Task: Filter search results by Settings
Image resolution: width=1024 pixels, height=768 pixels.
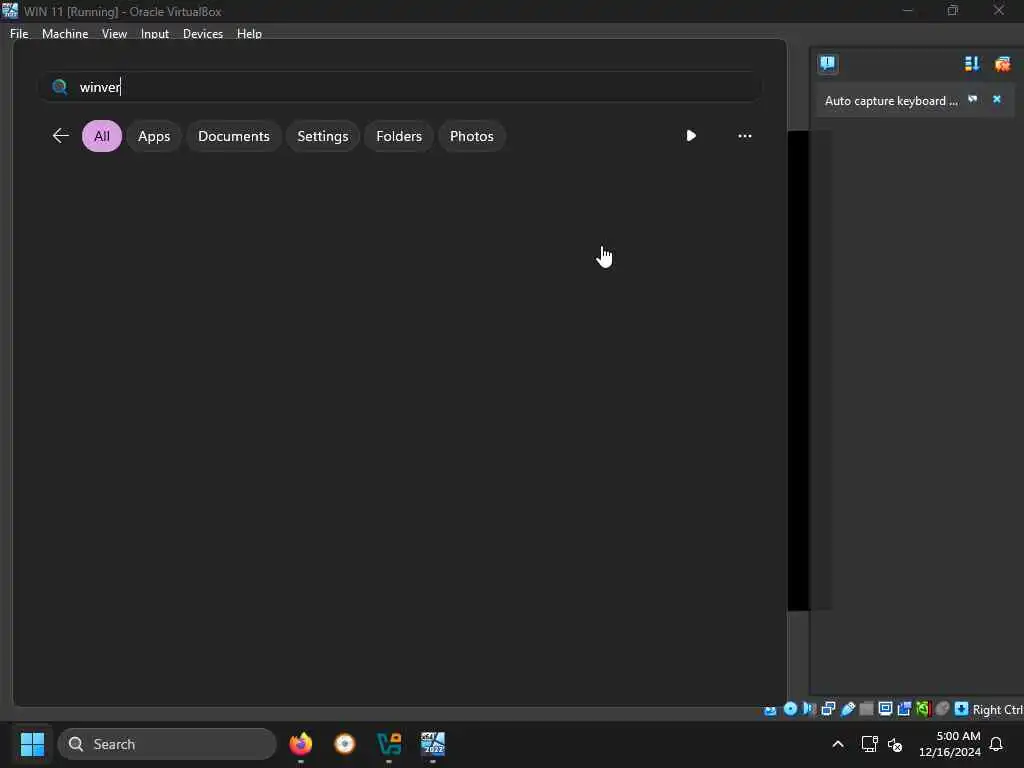Action: coord(323,136)
